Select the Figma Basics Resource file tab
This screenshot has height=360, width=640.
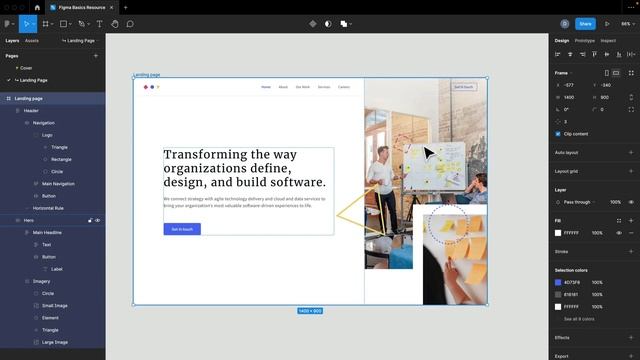pyautogui.click(x=82, y=7)
